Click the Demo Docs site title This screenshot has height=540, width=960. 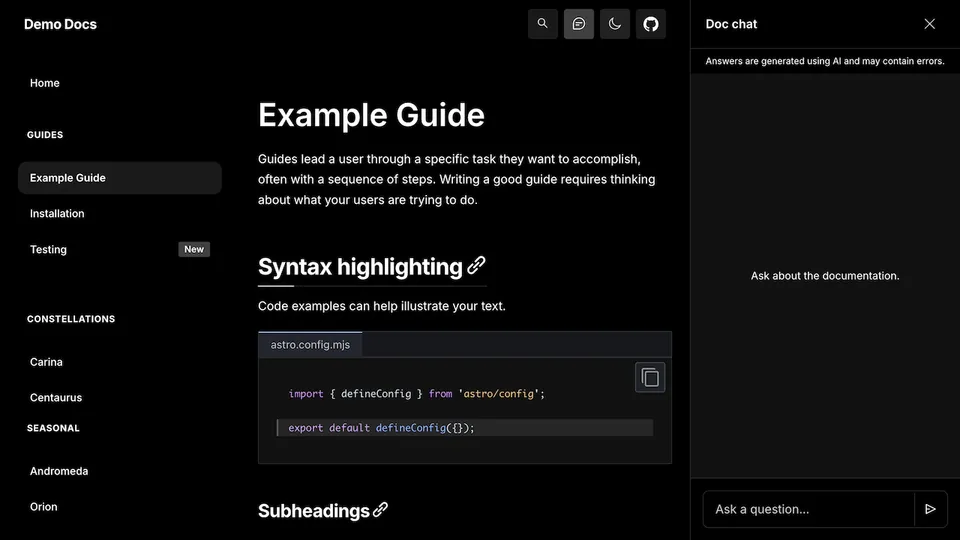point(60,24)
